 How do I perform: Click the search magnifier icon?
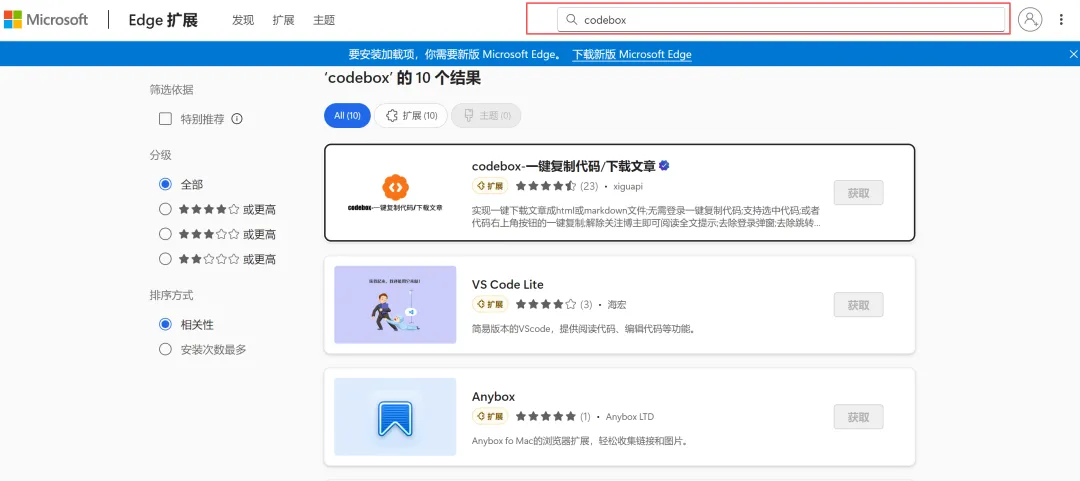(571, 20)
